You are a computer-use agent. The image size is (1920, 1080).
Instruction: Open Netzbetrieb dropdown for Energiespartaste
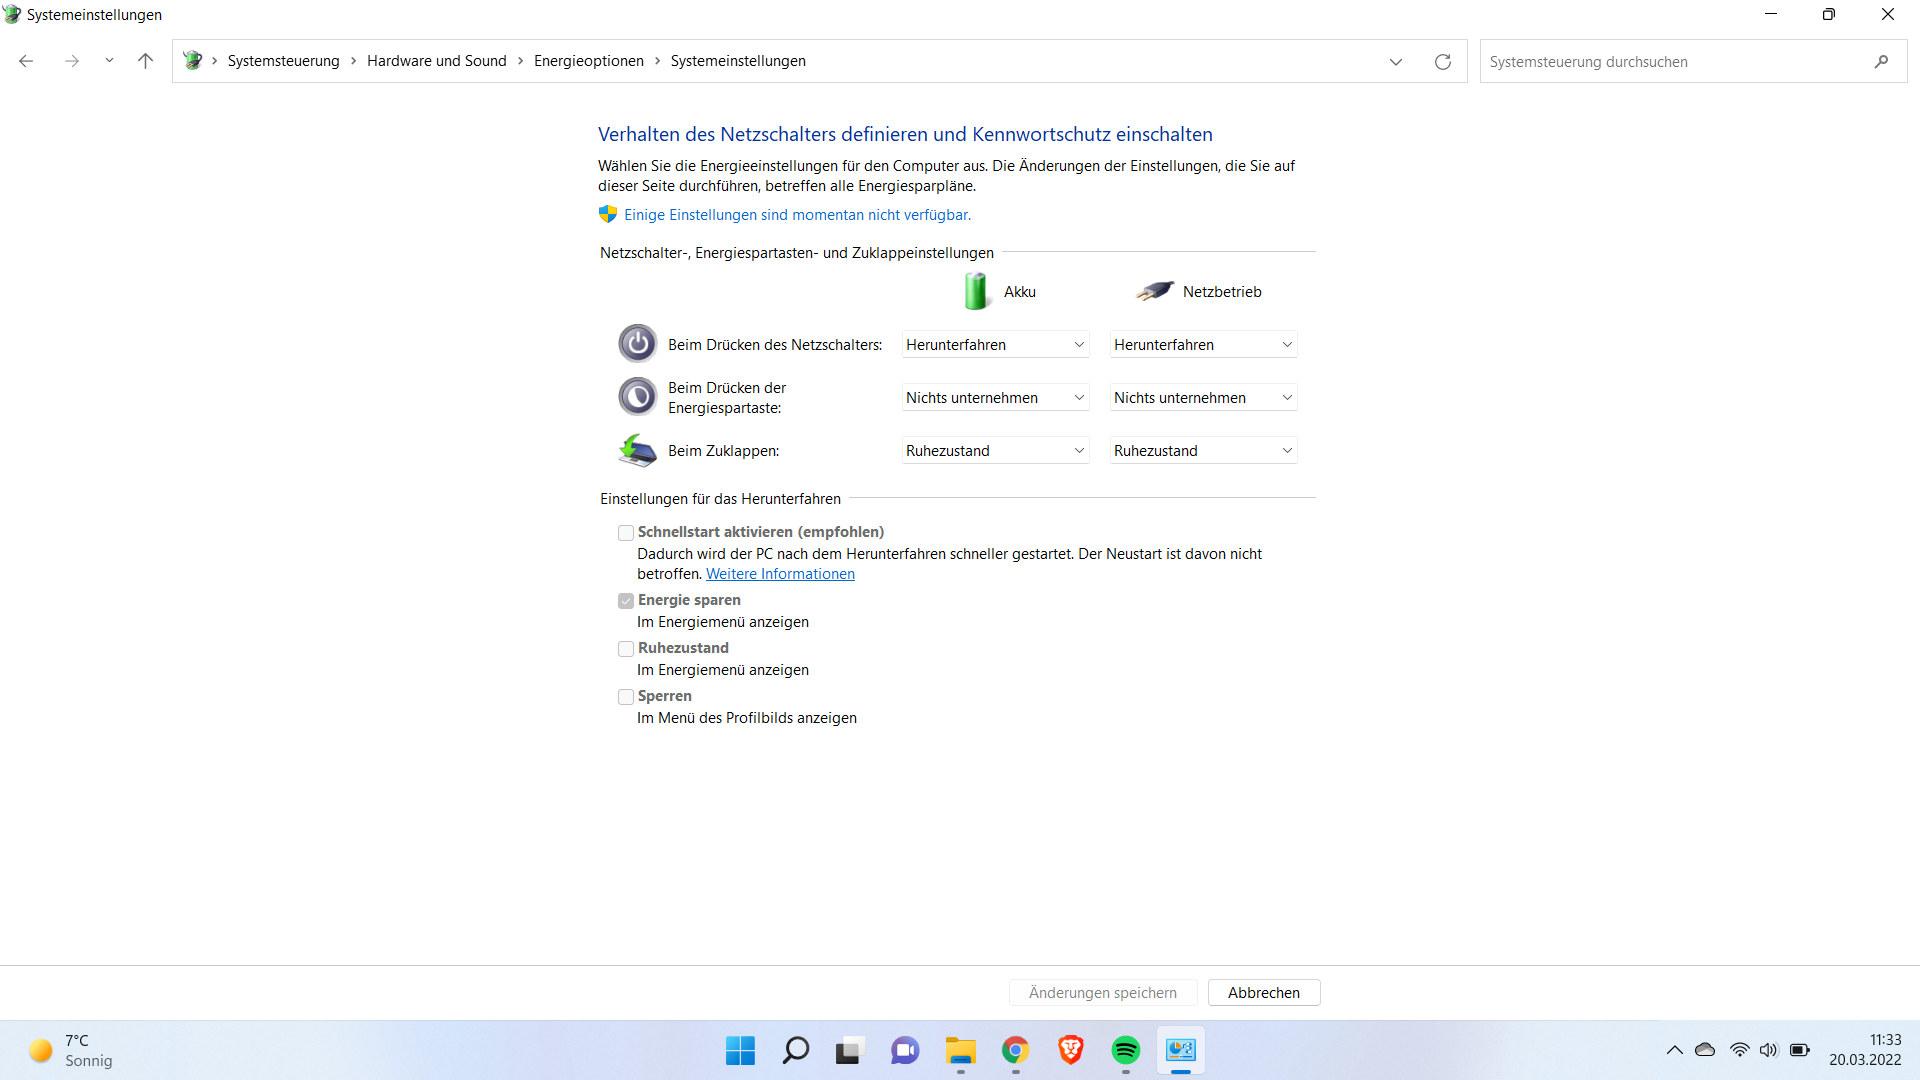(x=1203, y=398)
